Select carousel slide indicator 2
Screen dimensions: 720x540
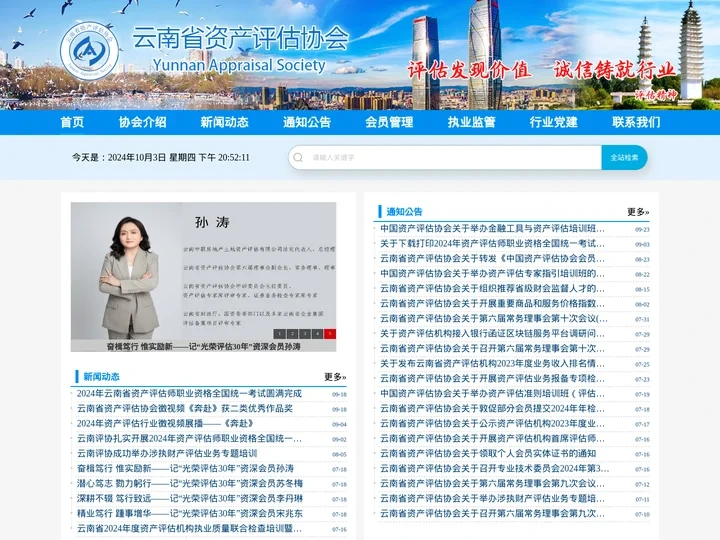pyautogui.click(x=292, y=334)
